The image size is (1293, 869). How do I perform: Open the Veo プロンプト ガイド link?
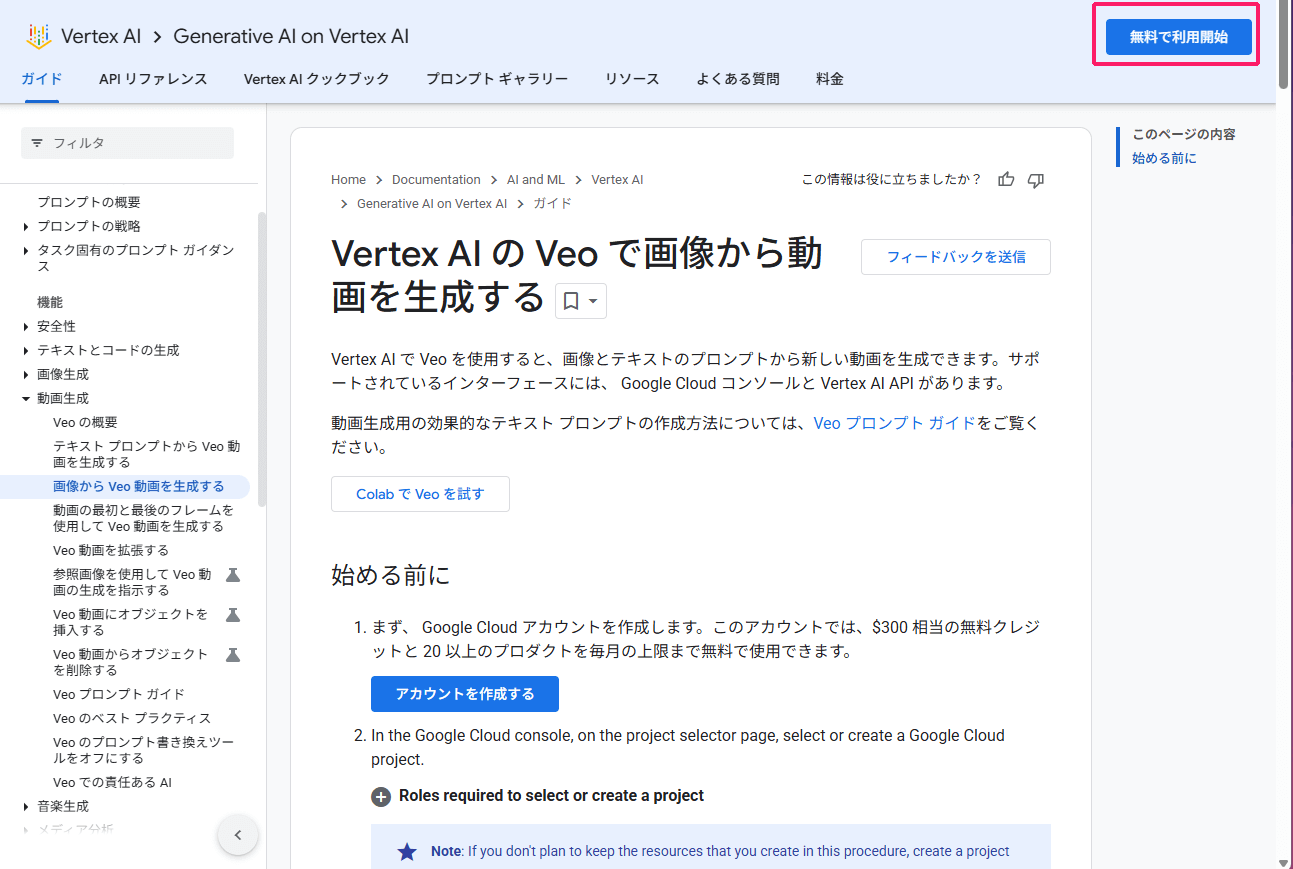tap(894, 423)
